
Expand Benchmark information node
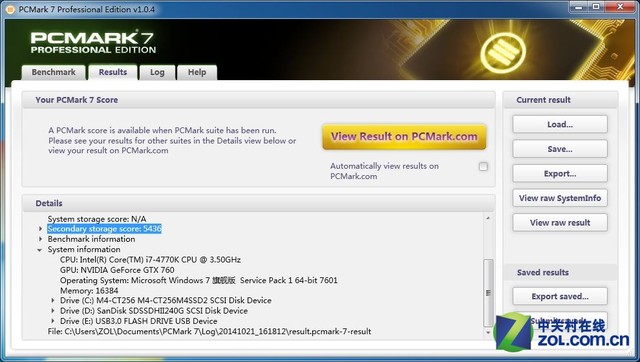click(40, 239)
